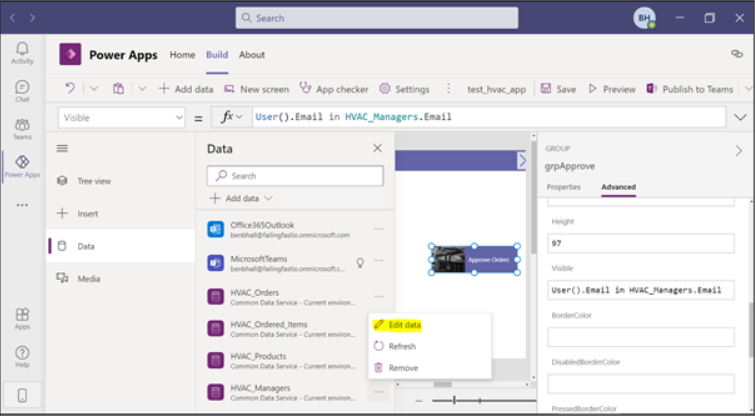The image size is (755, 416).
Task: Open Help in sidebar
Action: (22, 356)
